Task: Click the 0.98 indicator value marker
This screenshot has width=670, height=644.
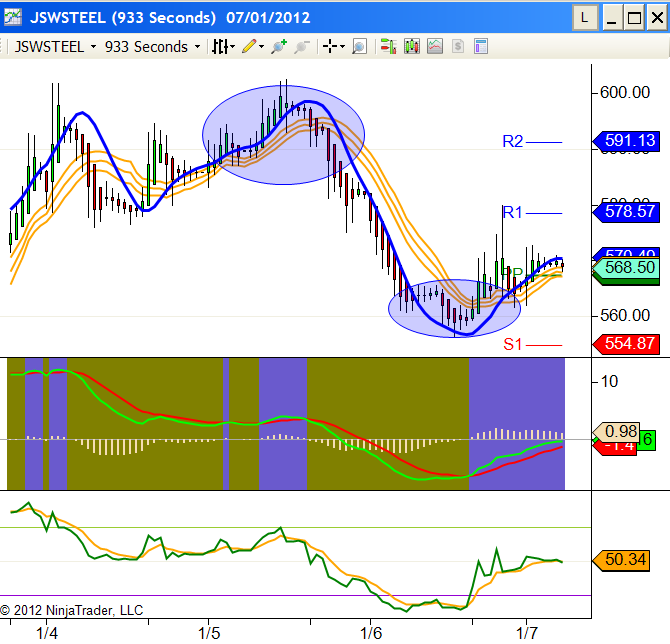Action: click(x=617, y=432)
